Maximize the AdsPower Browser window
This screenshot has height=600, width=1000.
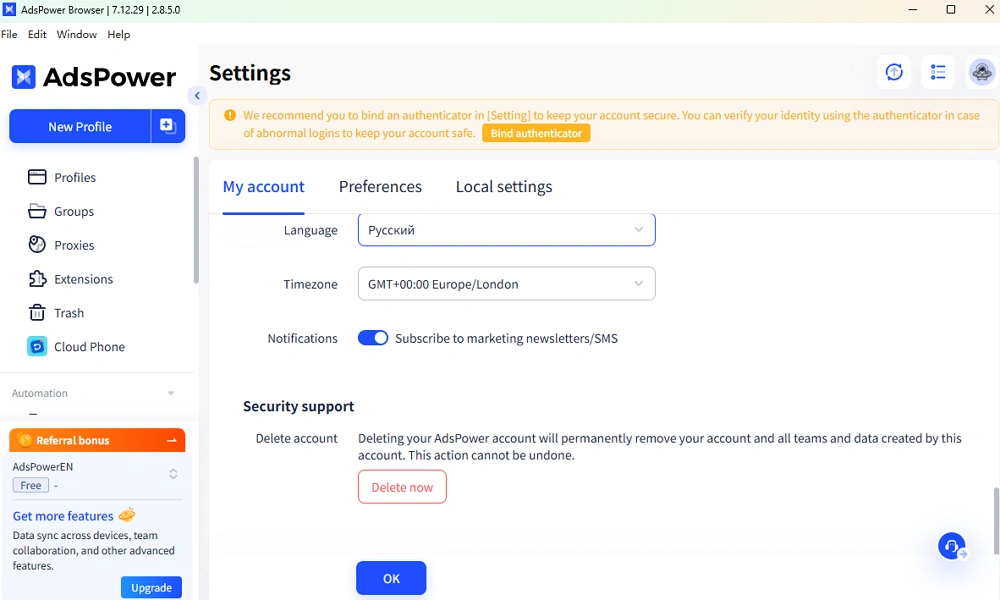951,10
